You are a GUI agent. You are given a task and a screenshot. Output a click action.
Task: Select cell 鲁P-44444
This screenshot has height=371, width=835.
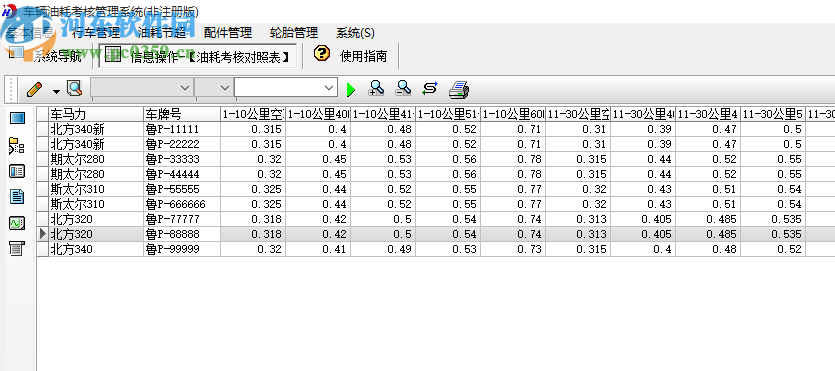182,174
